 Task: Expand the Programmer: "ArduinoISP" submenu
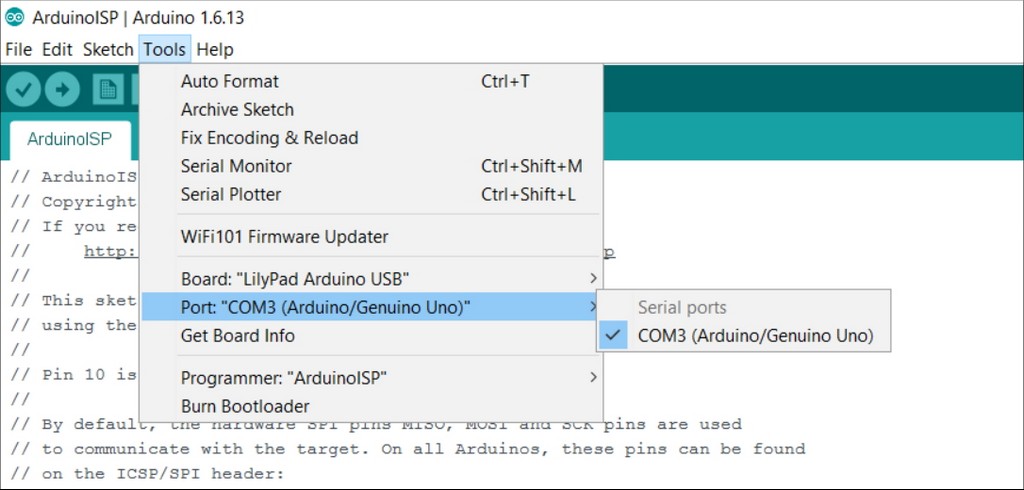371,378
